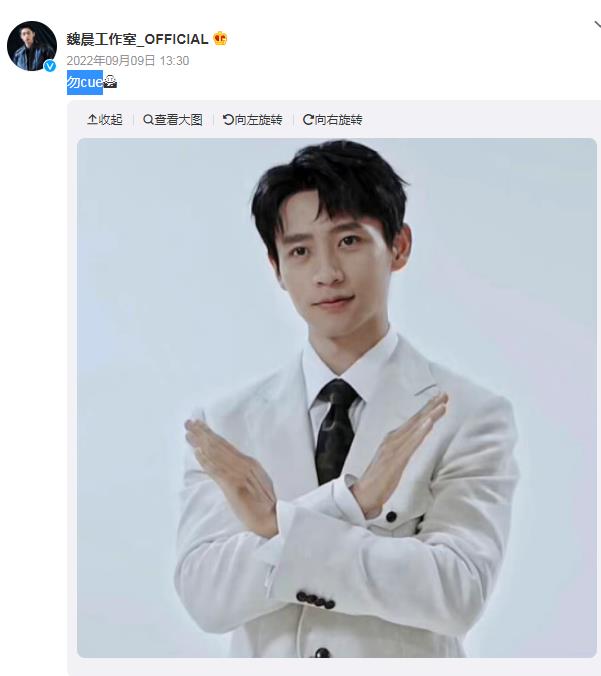The height and width of the screenshot is (676, 601).
Task: Click the counterclockwise rotate arrow icon
Action: (228, 119)
